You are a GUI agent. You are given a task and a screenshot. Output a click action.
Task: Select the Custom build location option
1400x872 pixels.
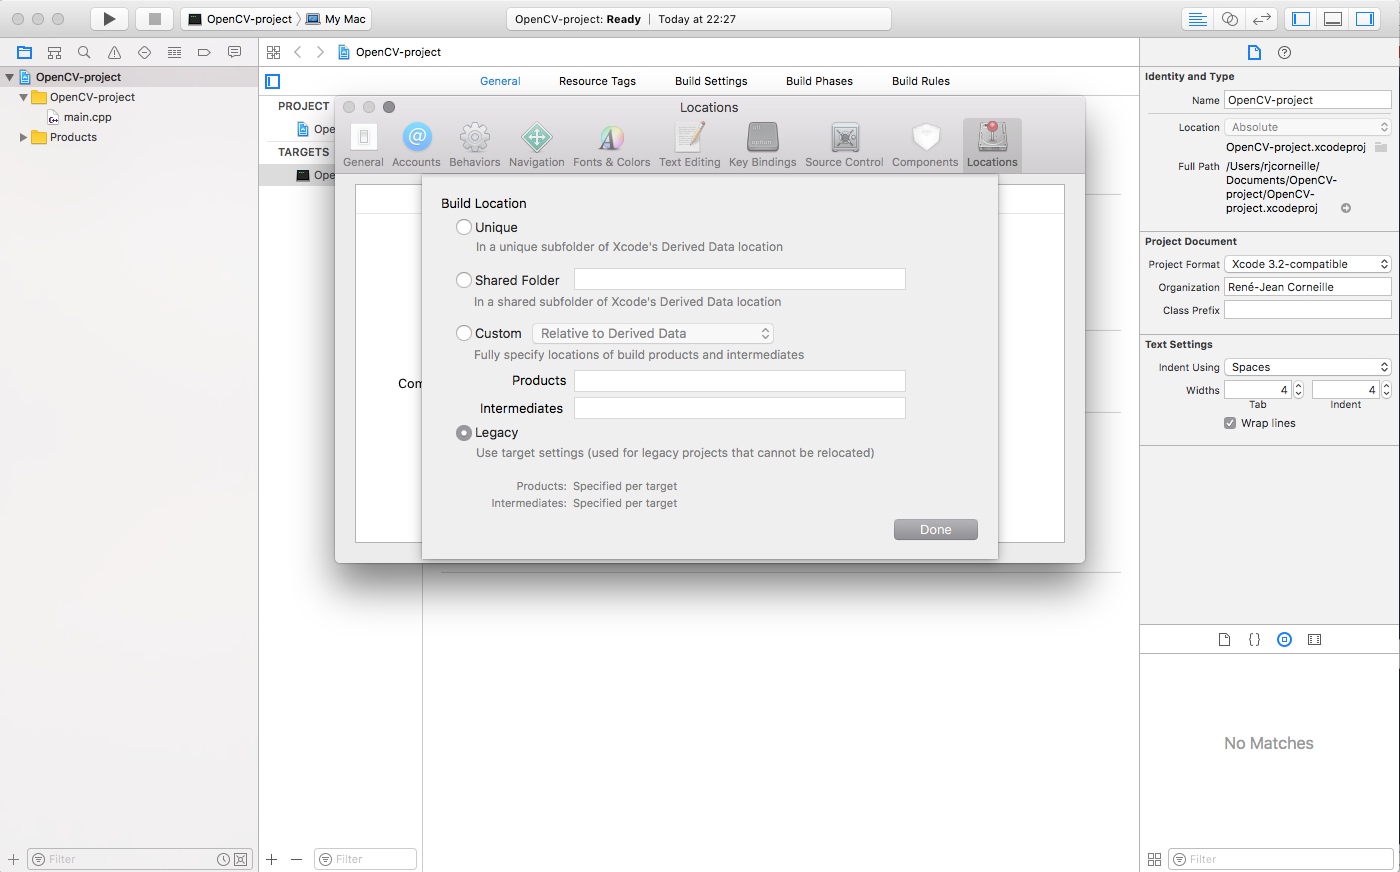[x=464, y=333]
